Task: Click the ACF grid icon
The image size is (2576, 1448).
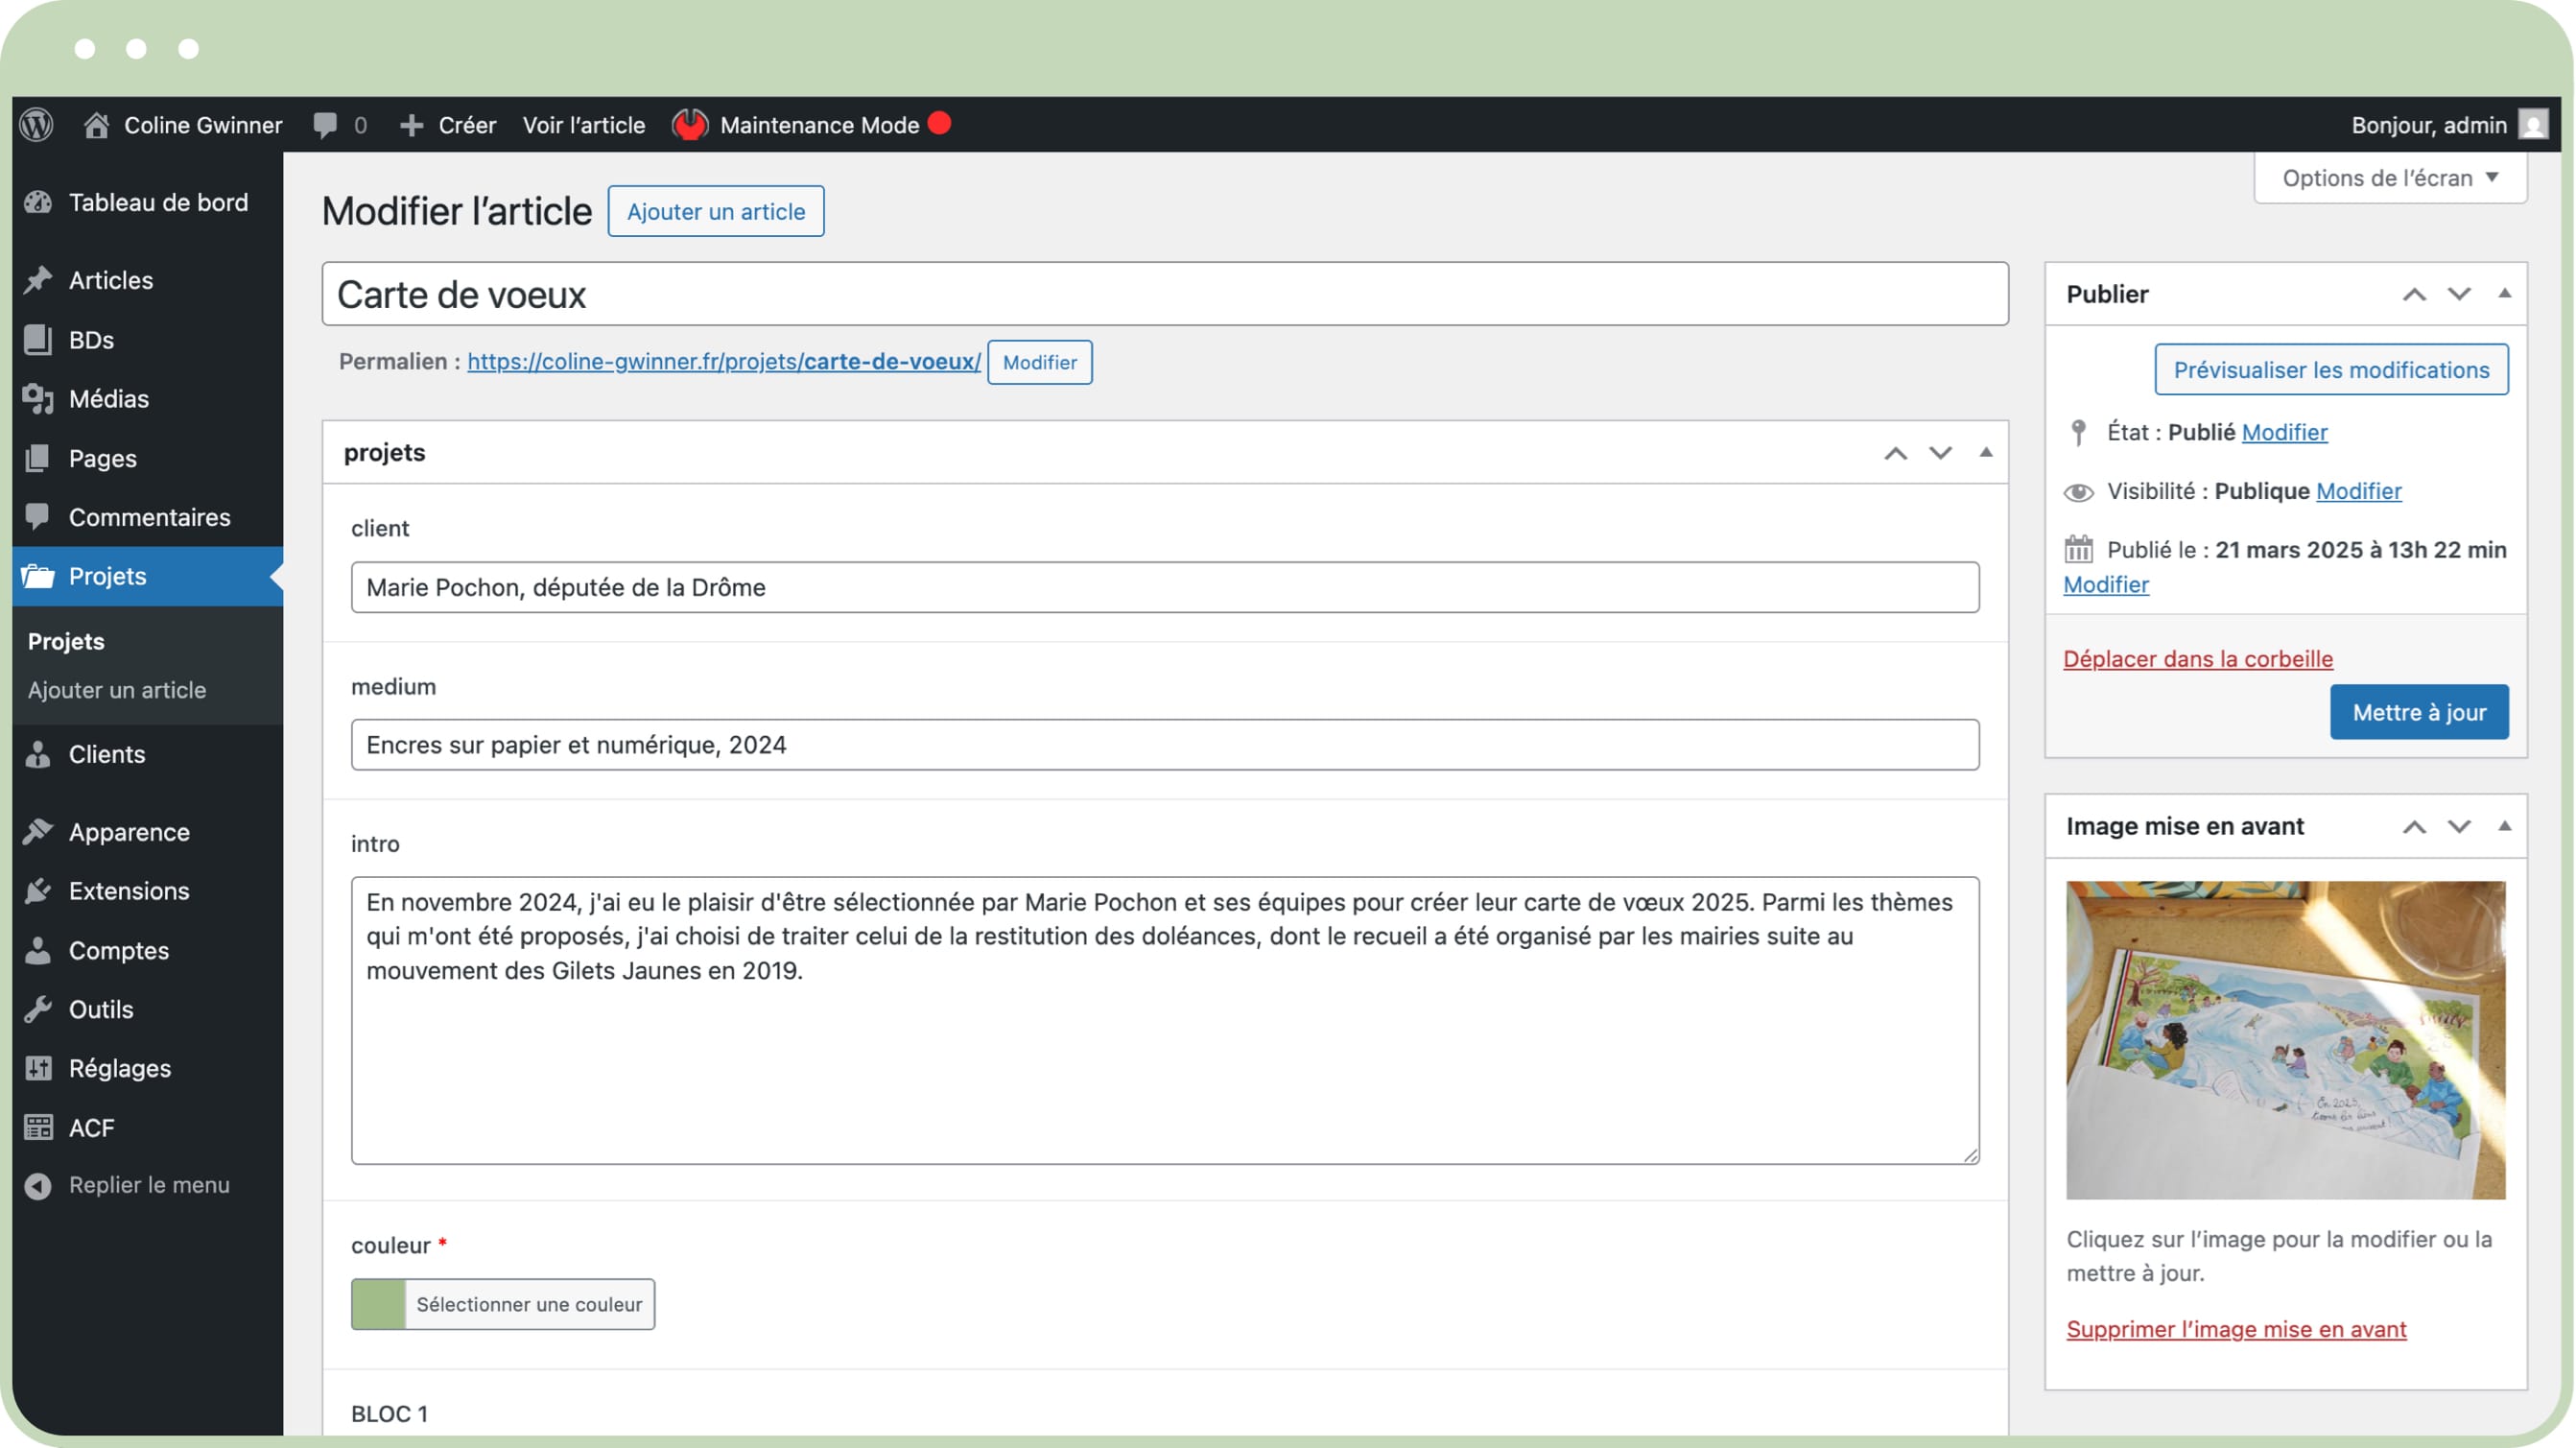Action: point(38,1127)
